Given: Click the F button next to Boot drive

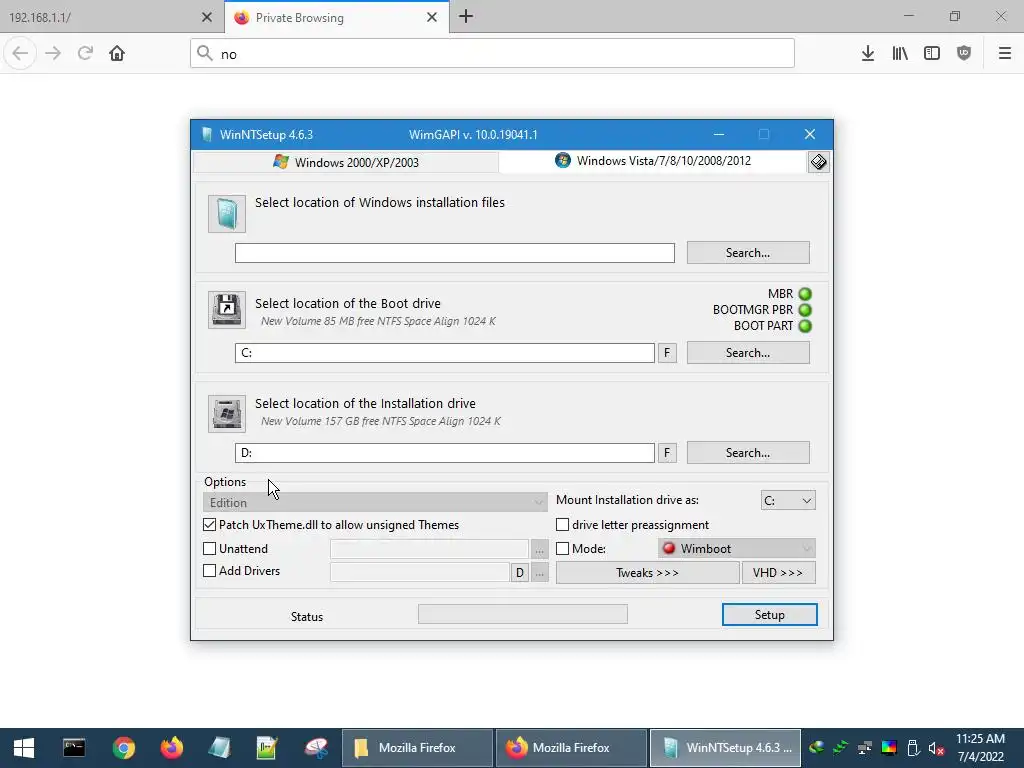Looking at the screenshot, I should click(667, 353).
